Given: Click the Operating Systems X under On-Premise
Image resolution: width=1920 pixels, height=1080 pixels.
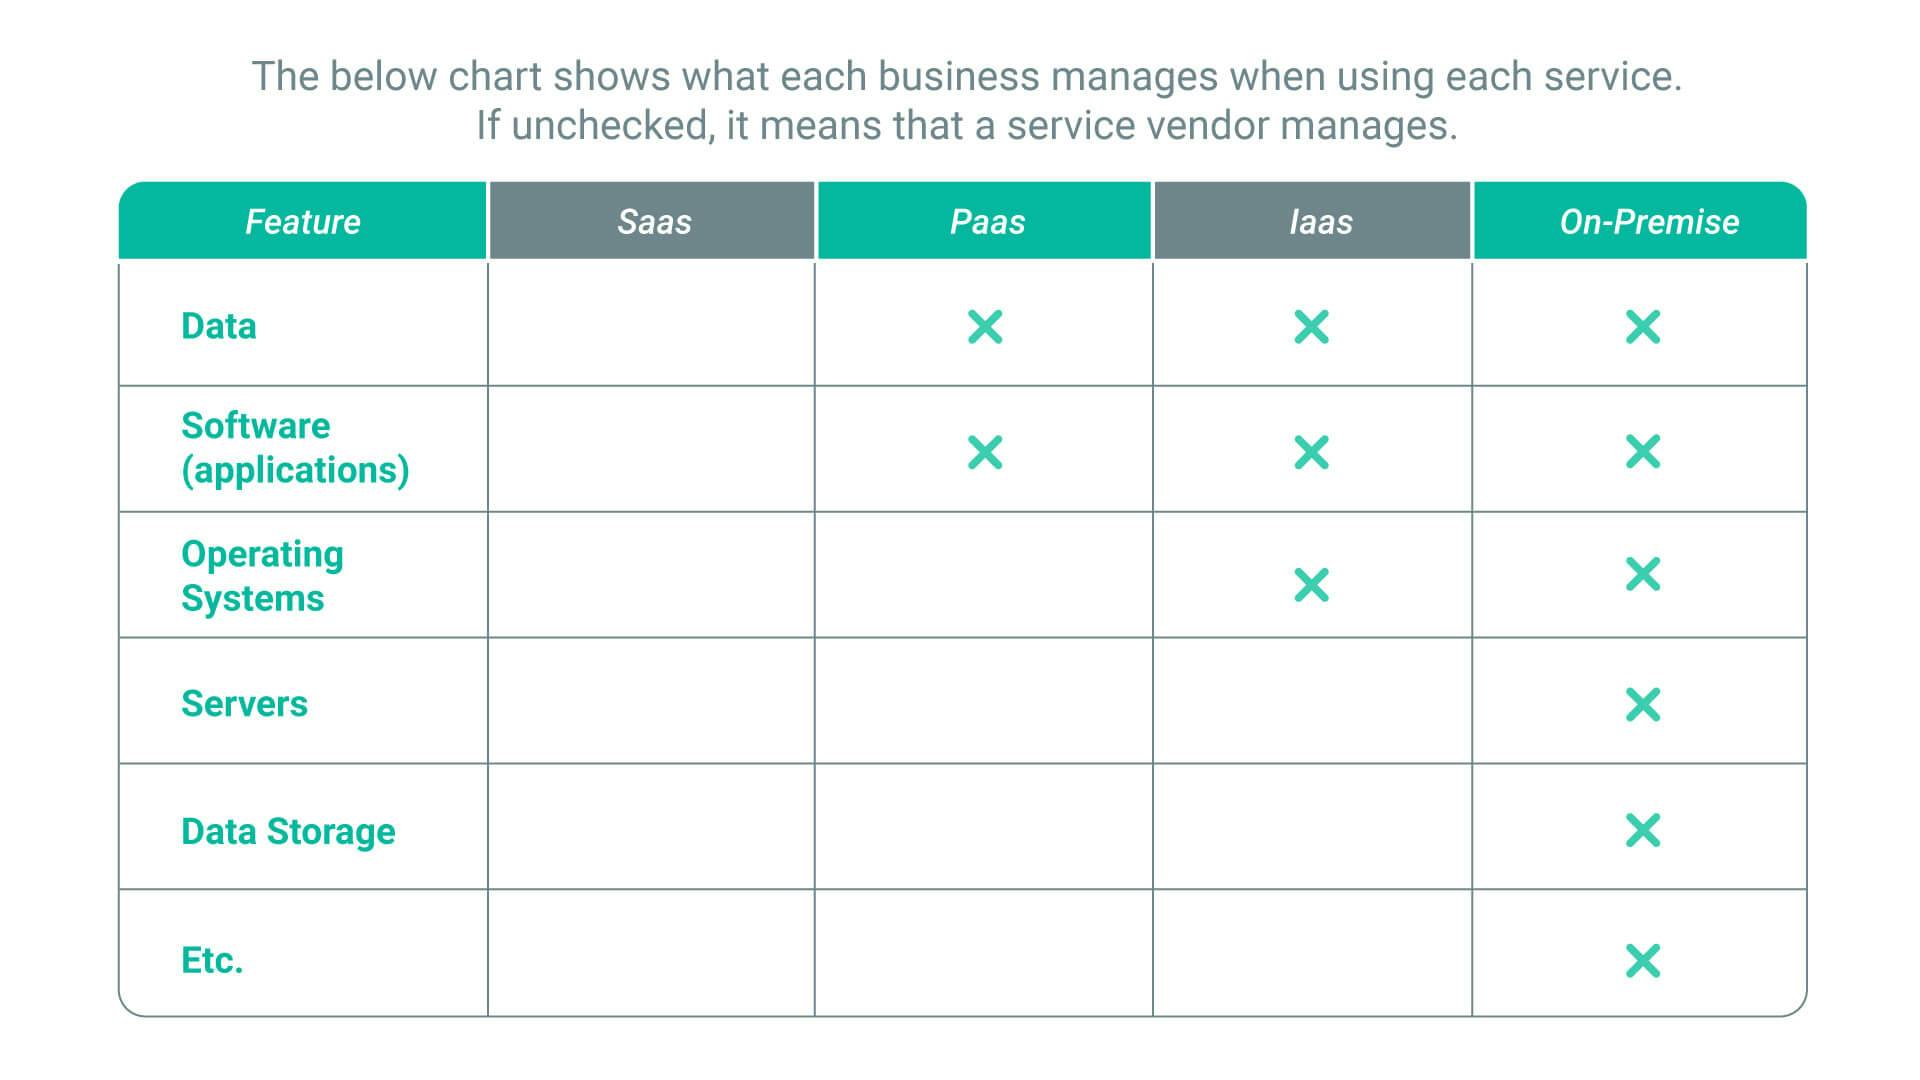Looking at the screenshot, I should click(1643, 574).
